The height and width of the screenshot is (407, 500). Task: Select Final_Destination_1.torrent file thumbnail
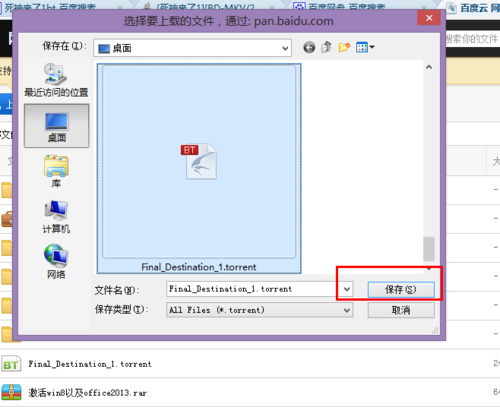(x=199, y=168)
